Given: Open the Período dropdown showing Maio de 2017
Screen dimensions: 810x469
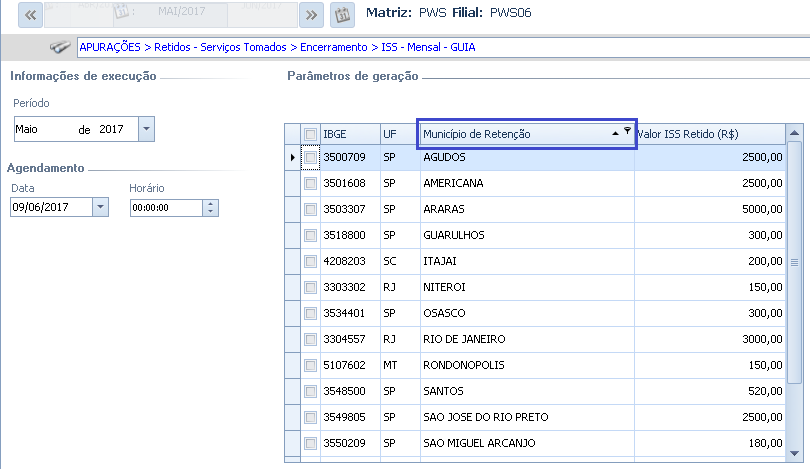Looking at the screenshot, I should (147, 129).
